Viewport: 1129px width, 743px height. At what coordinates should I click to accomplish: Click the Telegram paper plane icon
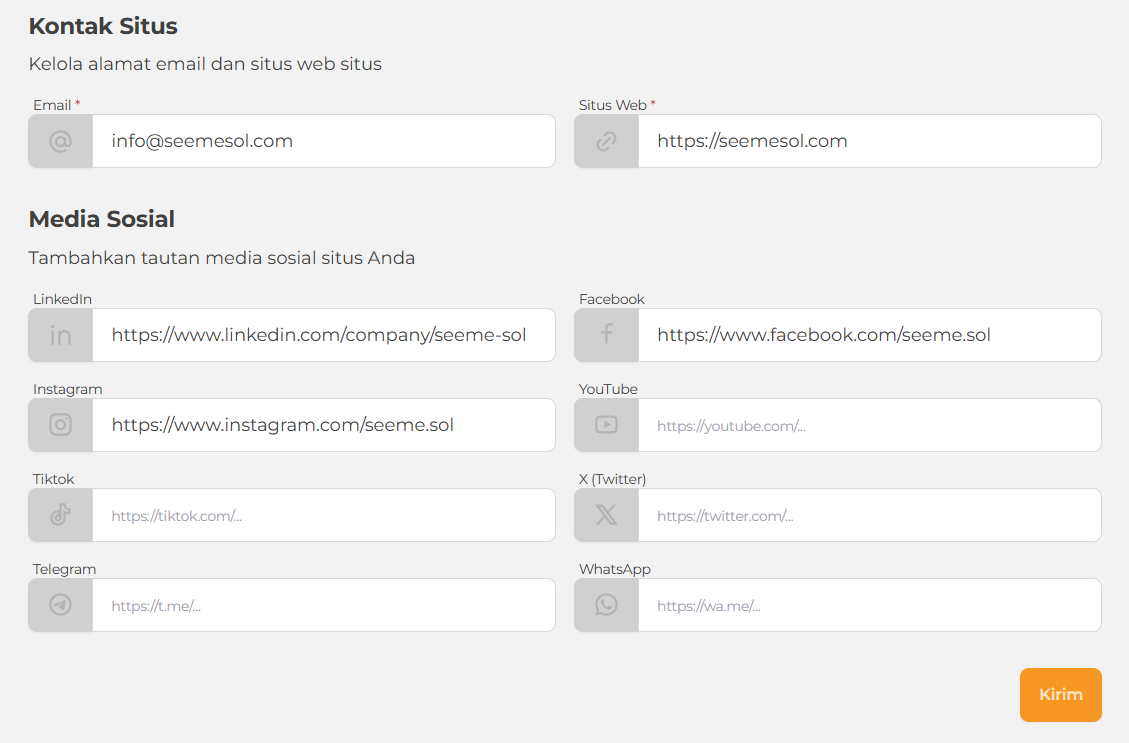61,605
